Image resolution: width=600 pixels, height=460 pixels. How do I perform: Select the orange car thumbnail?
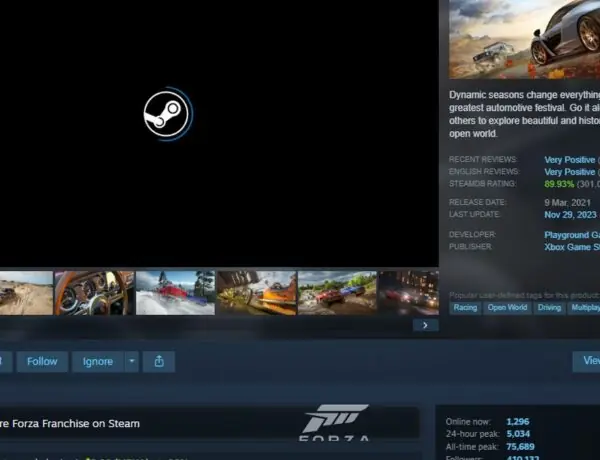coord(256,293)
